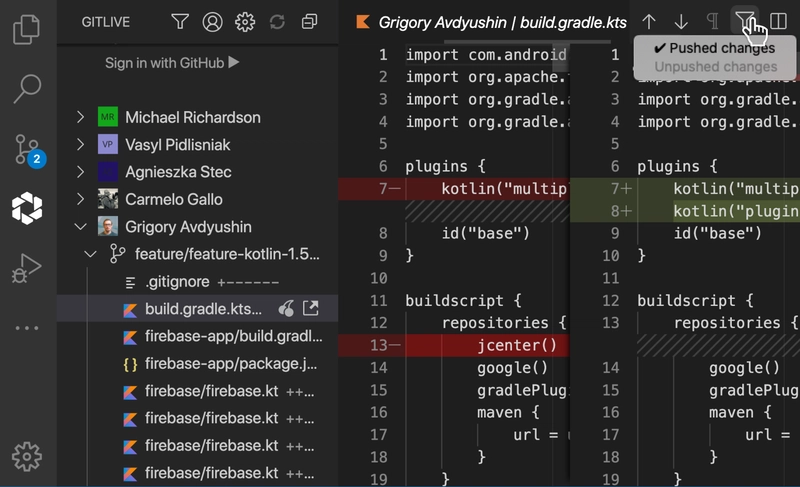Screen dimensions: 800x487
Task: Go to next change down arrow
Action: 681,21
